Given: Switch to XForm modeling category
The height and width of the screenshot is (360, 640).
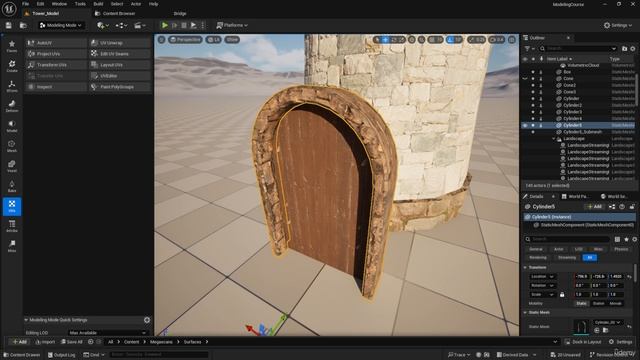Looking at the screenshot, I should tap(12, 86).
